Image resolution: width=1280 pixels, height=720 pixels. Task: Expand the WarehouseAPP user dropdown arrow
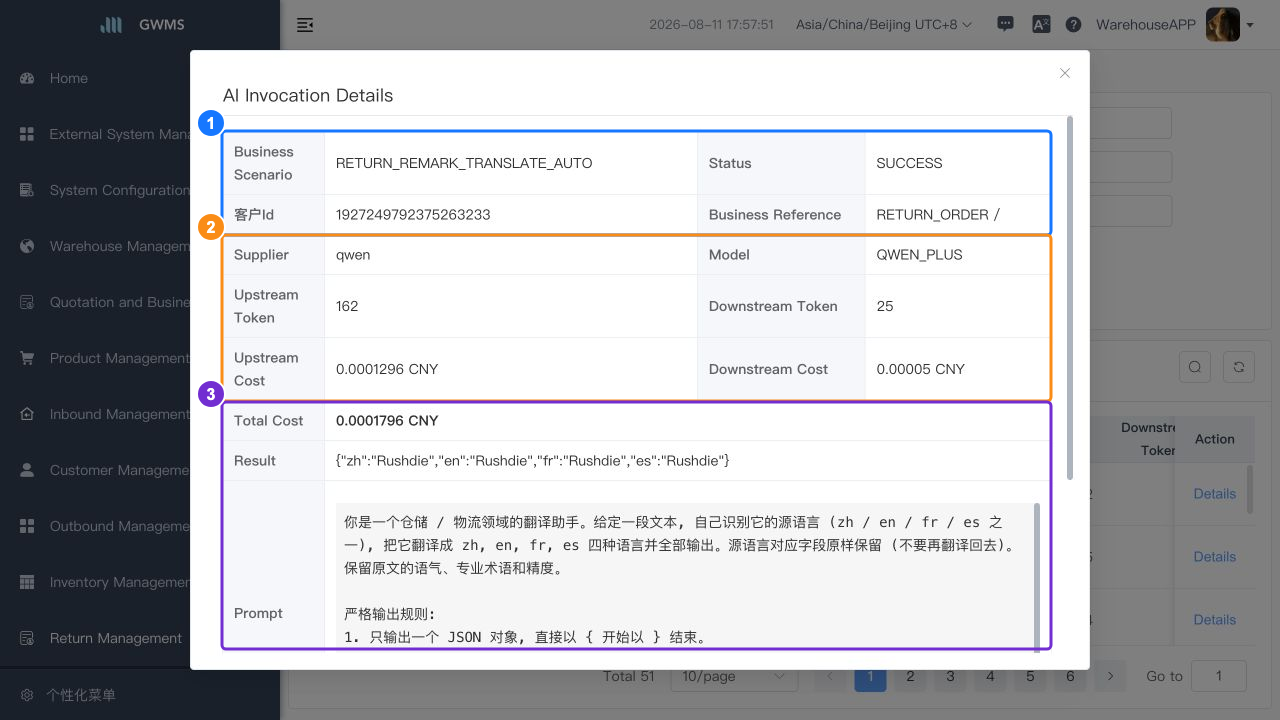pos(1250,26)
